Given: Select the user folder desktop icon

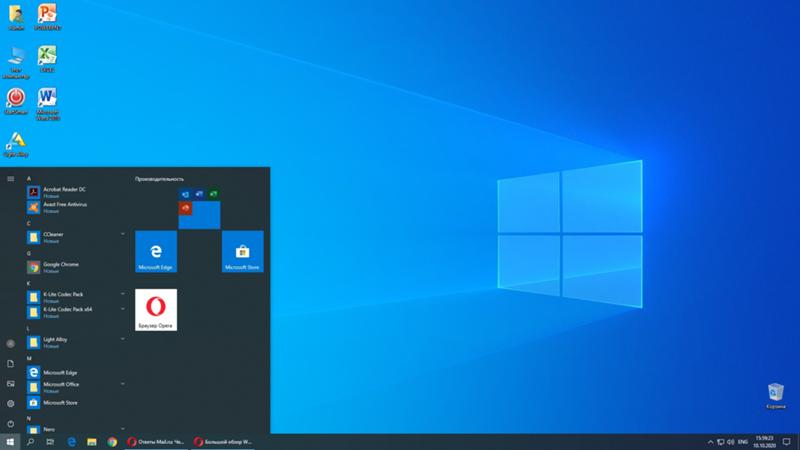Looking at the screenshot, I should (x=16, y=17).
